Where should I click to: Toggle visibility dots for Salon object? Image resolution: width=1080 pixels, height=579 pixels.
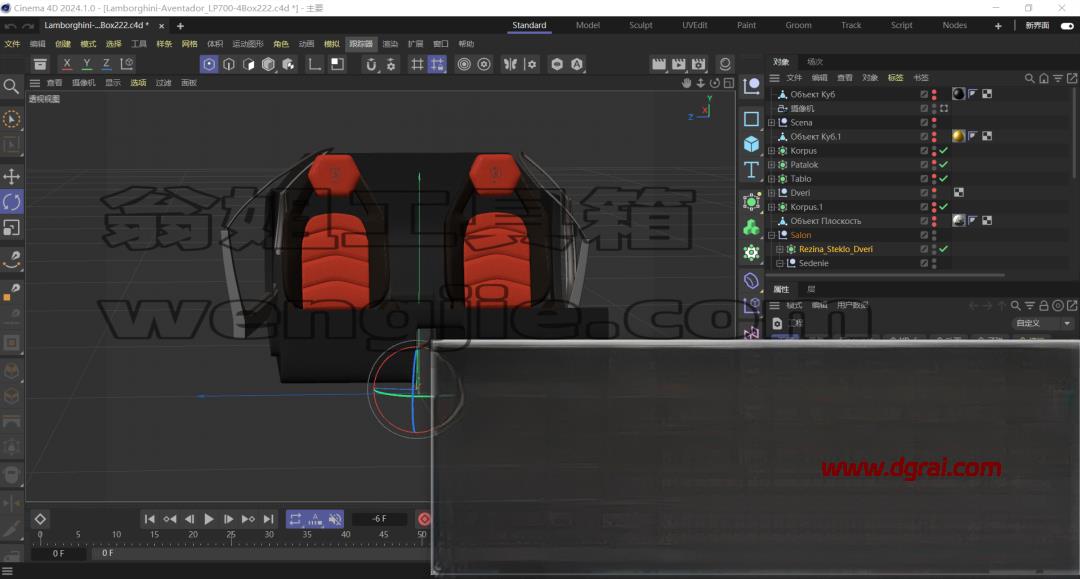pos(934,235)
